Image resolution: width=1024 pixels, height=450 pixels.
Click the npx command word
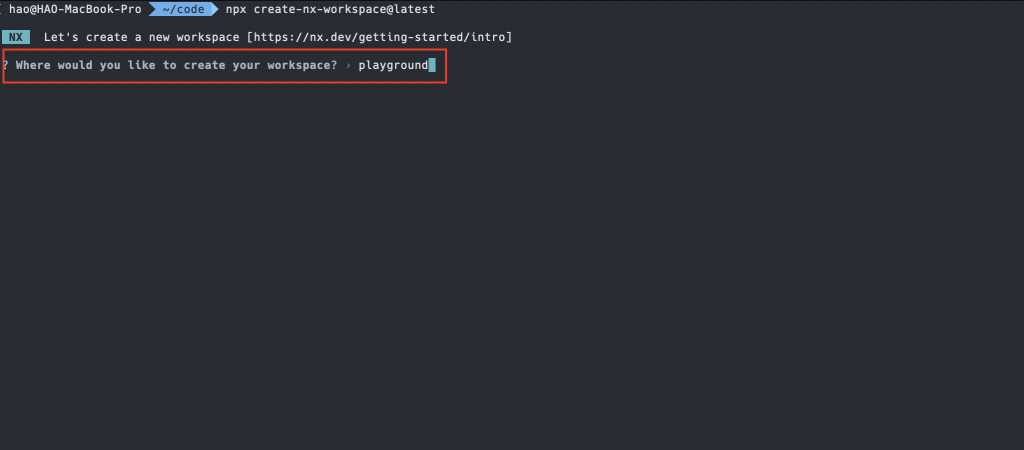pyautogui.click(x=236, y=10)
